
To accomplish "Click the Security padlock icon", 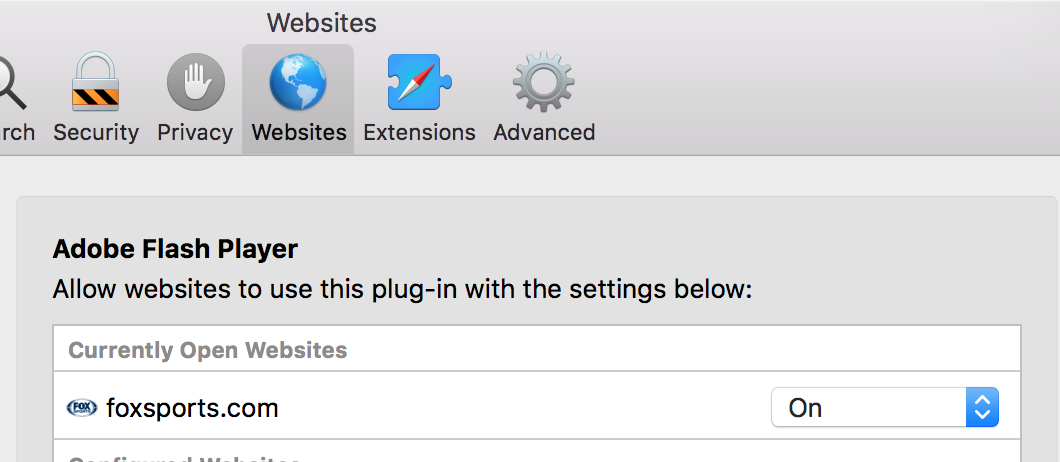I will [x=95, y=82].
